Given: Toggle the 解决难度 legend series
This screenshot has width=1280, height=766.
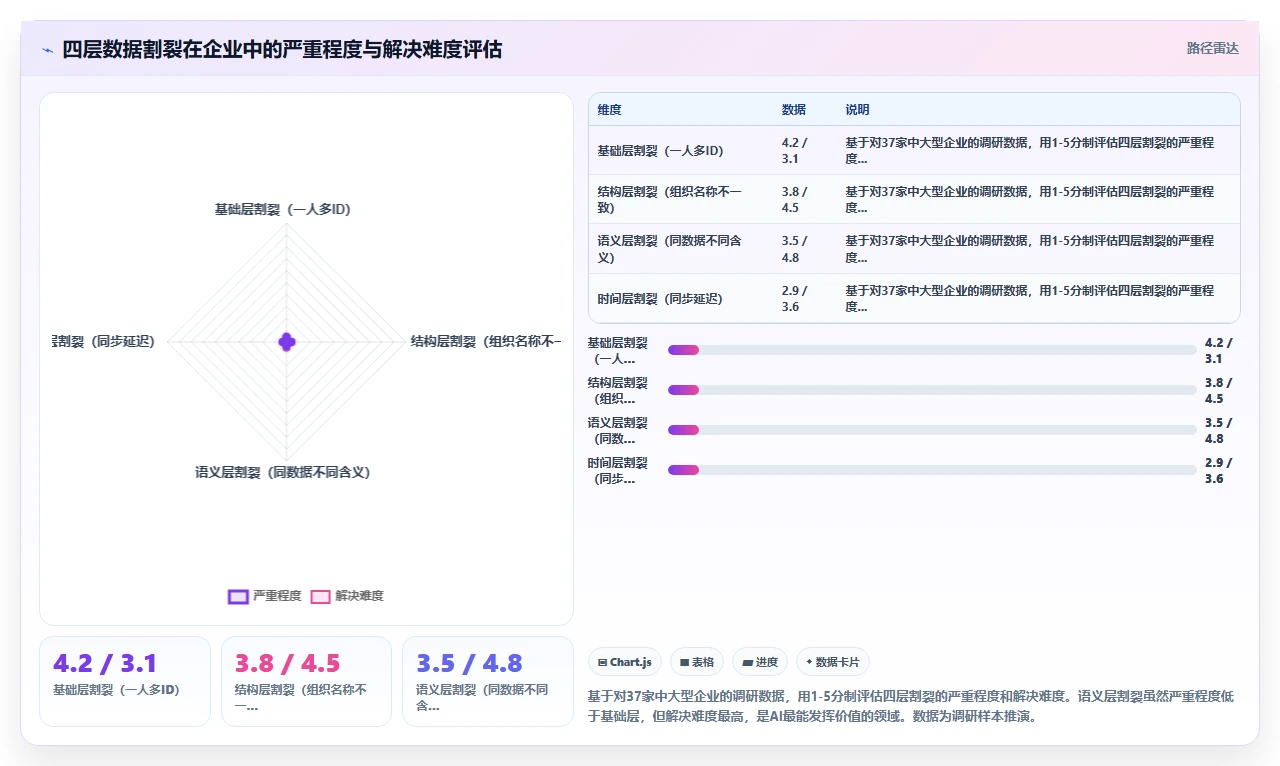Looking at the screenshot, I should tap(347, 596).
